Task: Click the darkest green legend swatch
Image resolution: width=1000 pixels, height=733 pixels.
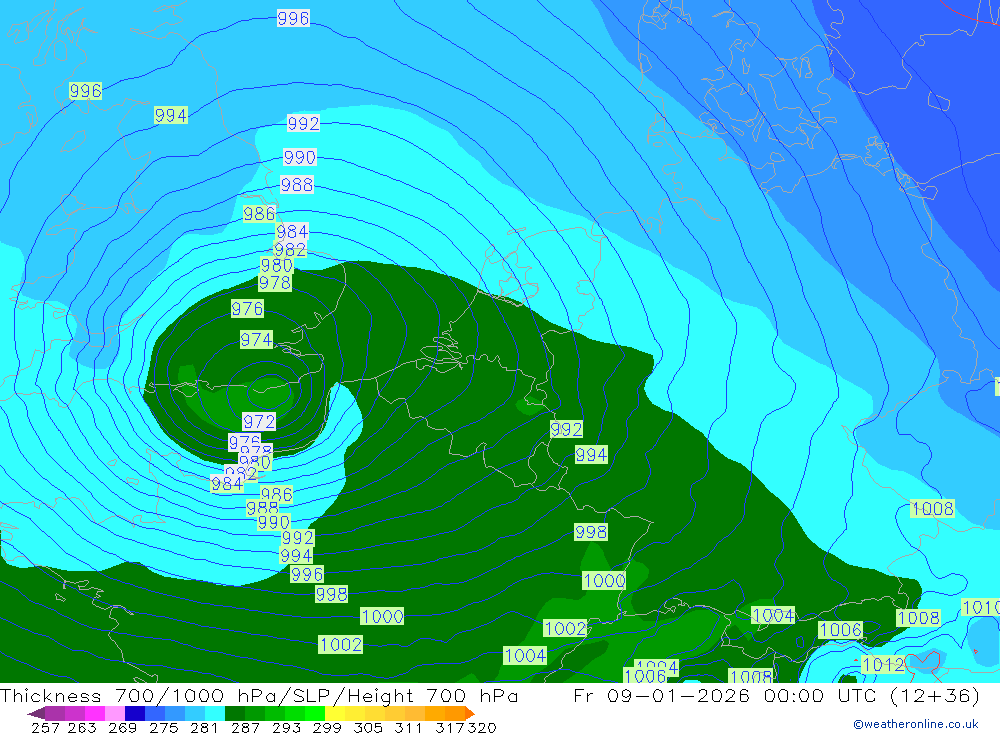Action: 235,713
